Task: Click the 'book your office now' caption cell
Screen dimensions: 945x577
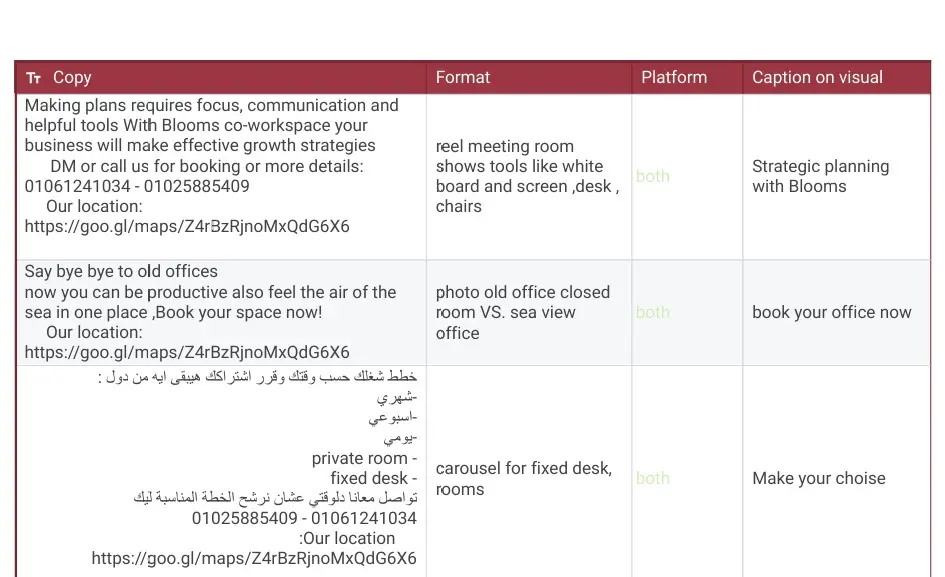Action: tap(831, 312)
